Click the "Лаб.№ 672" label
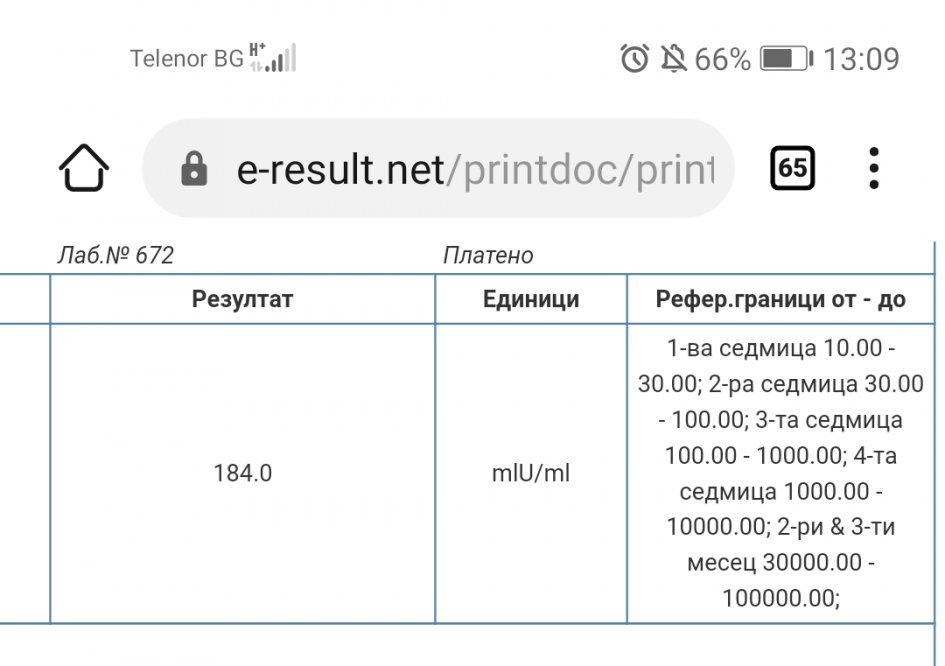This screenshot has width=945, height=666. tap(115, 256)
